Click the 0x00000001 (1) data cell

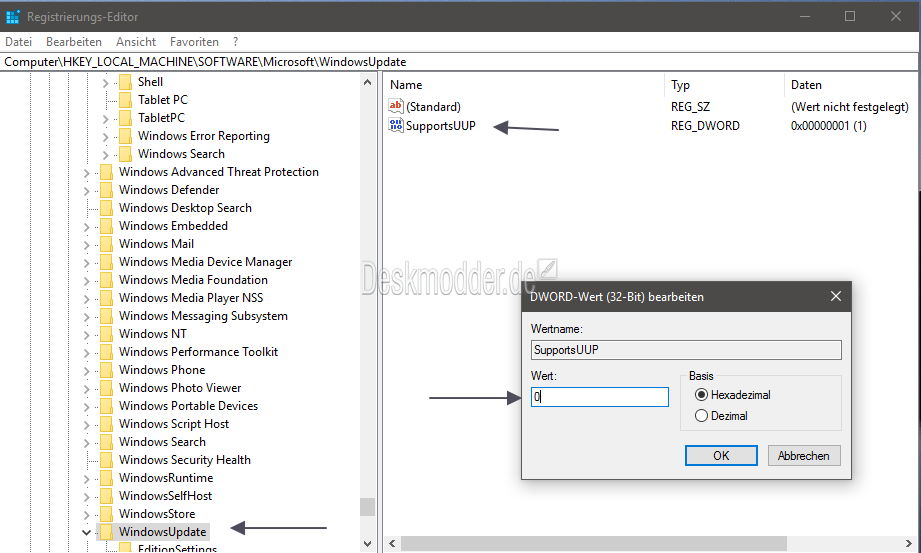point(828,126)
